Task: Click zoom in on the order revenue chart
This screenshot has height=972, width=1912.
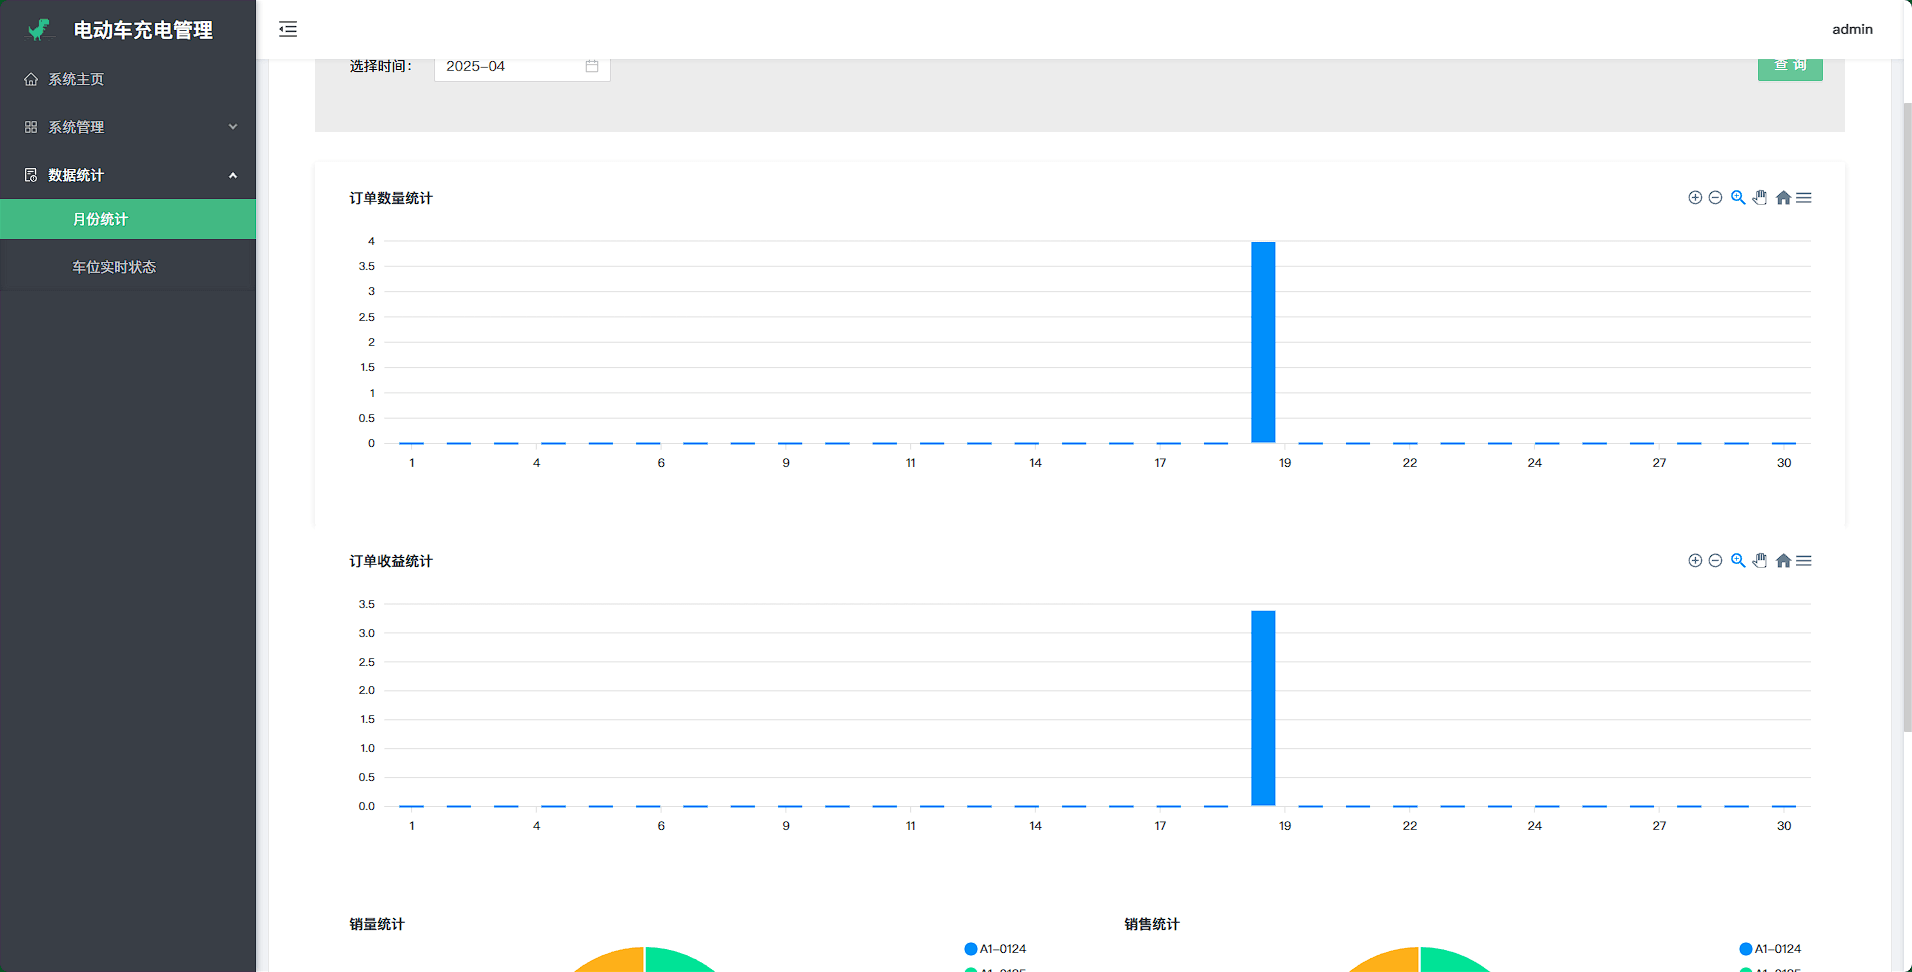Action: [x=1695, y=561]
